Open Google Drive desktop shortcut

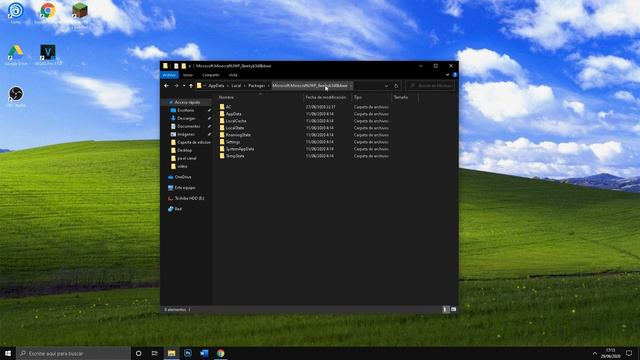tap(16, 55)
